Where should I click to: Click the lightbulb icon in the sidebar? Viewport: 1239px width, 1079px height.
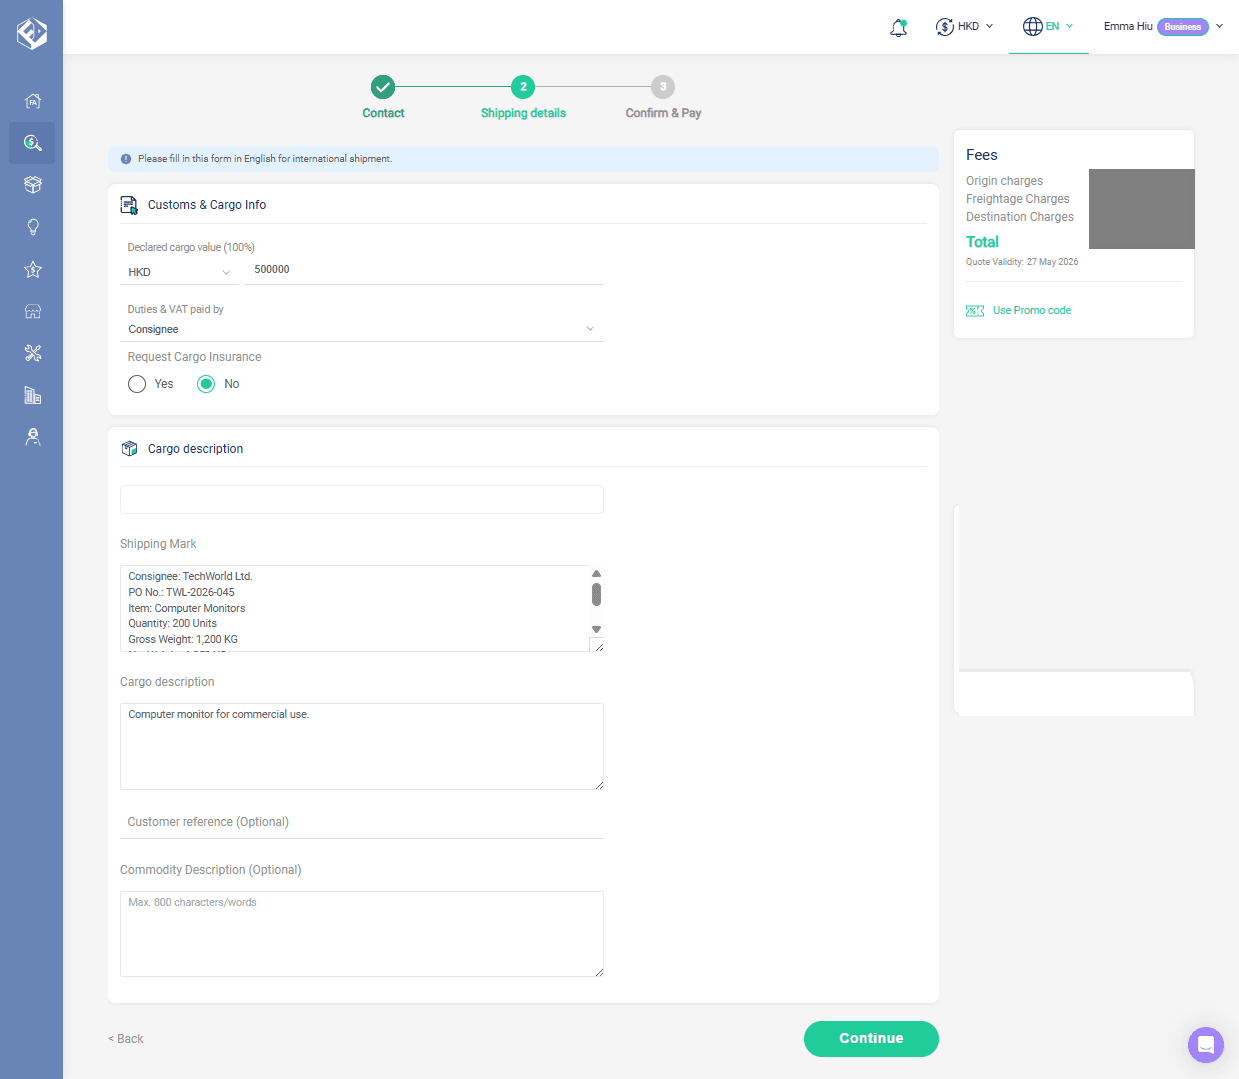tap(32, 227)
